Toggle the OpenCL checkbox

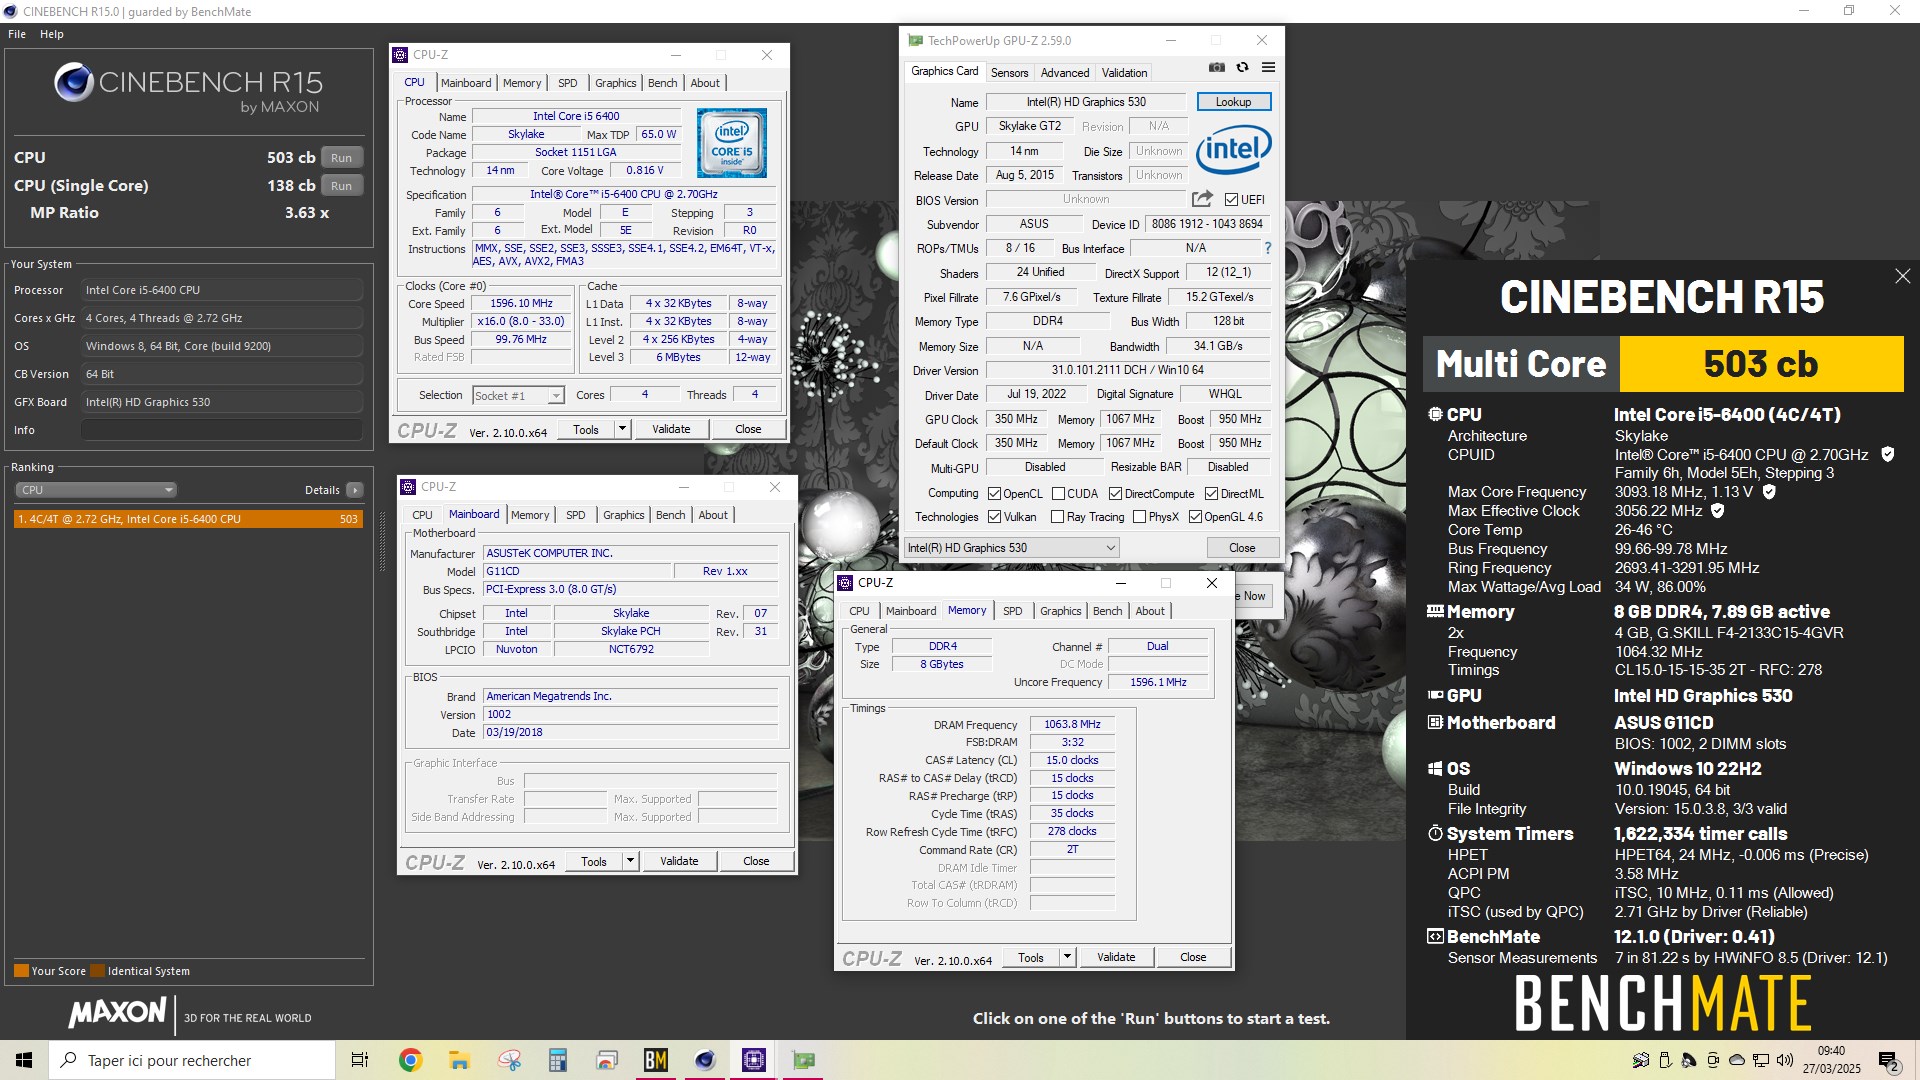pyautogui.click(x=994, y=494)
